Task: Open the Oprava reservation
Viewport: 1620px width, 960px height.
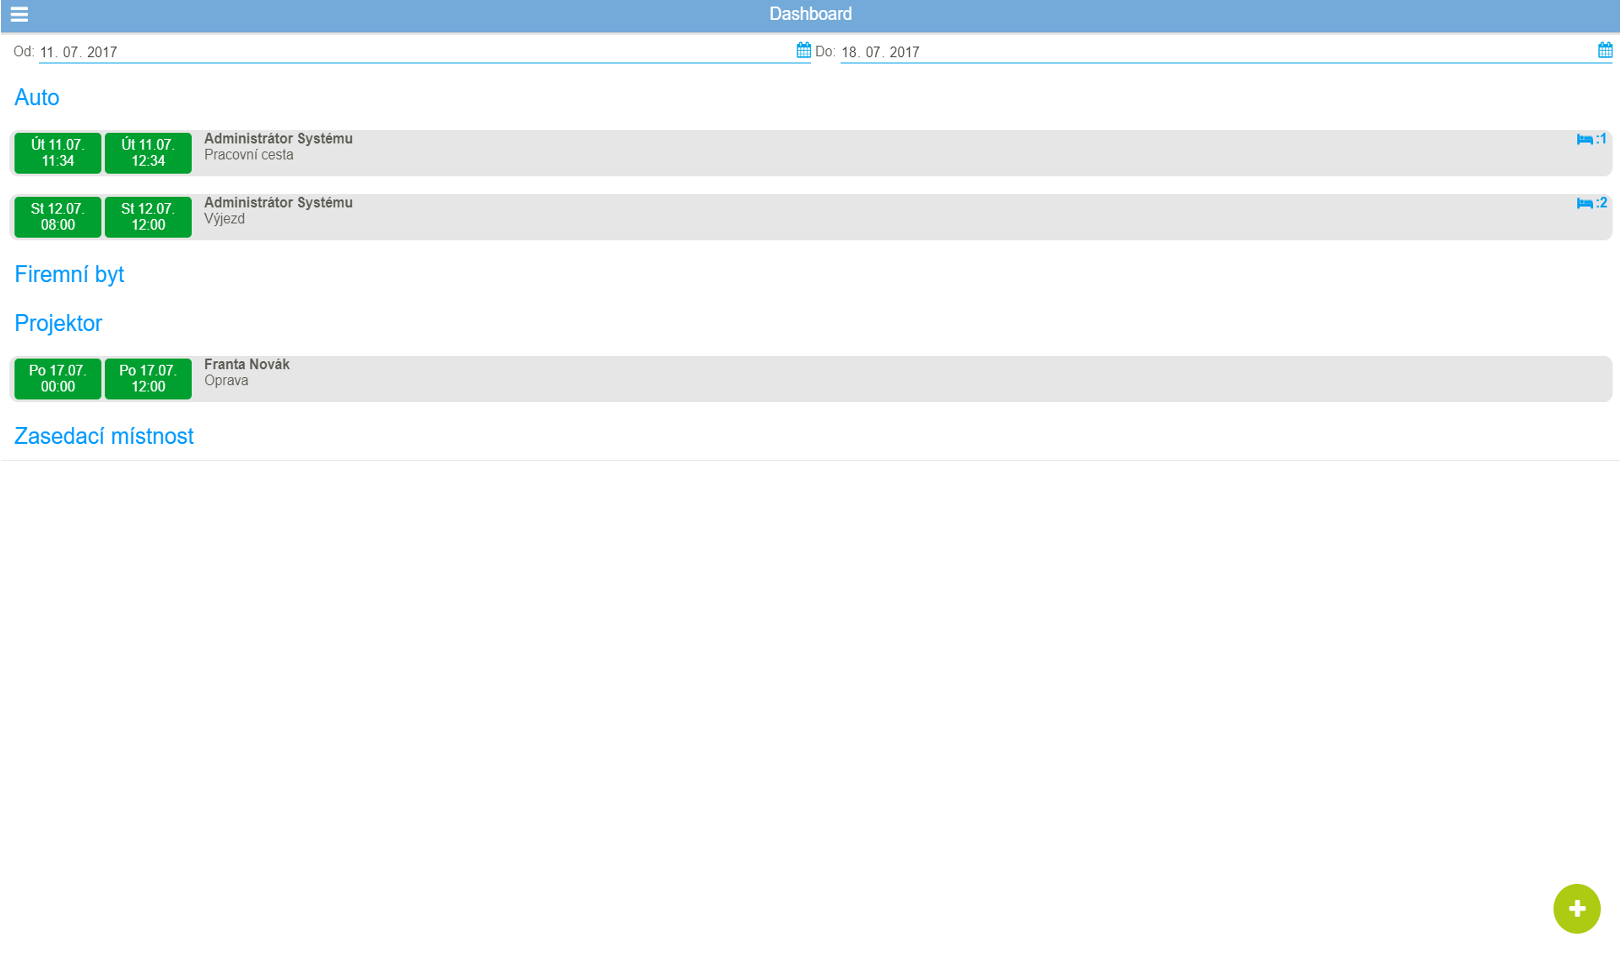Action: pos(811,379)
